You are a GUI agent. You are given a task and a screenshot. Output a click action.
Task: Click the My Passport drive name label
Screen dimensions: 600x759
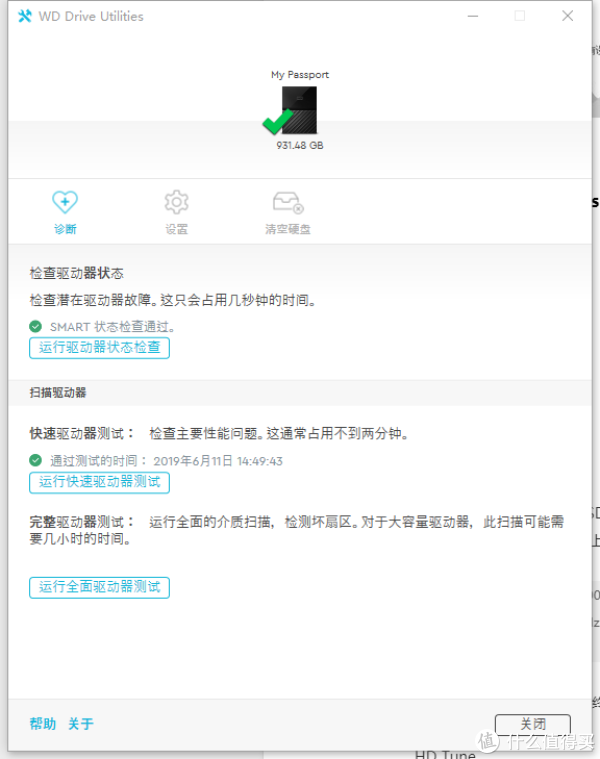300,75
